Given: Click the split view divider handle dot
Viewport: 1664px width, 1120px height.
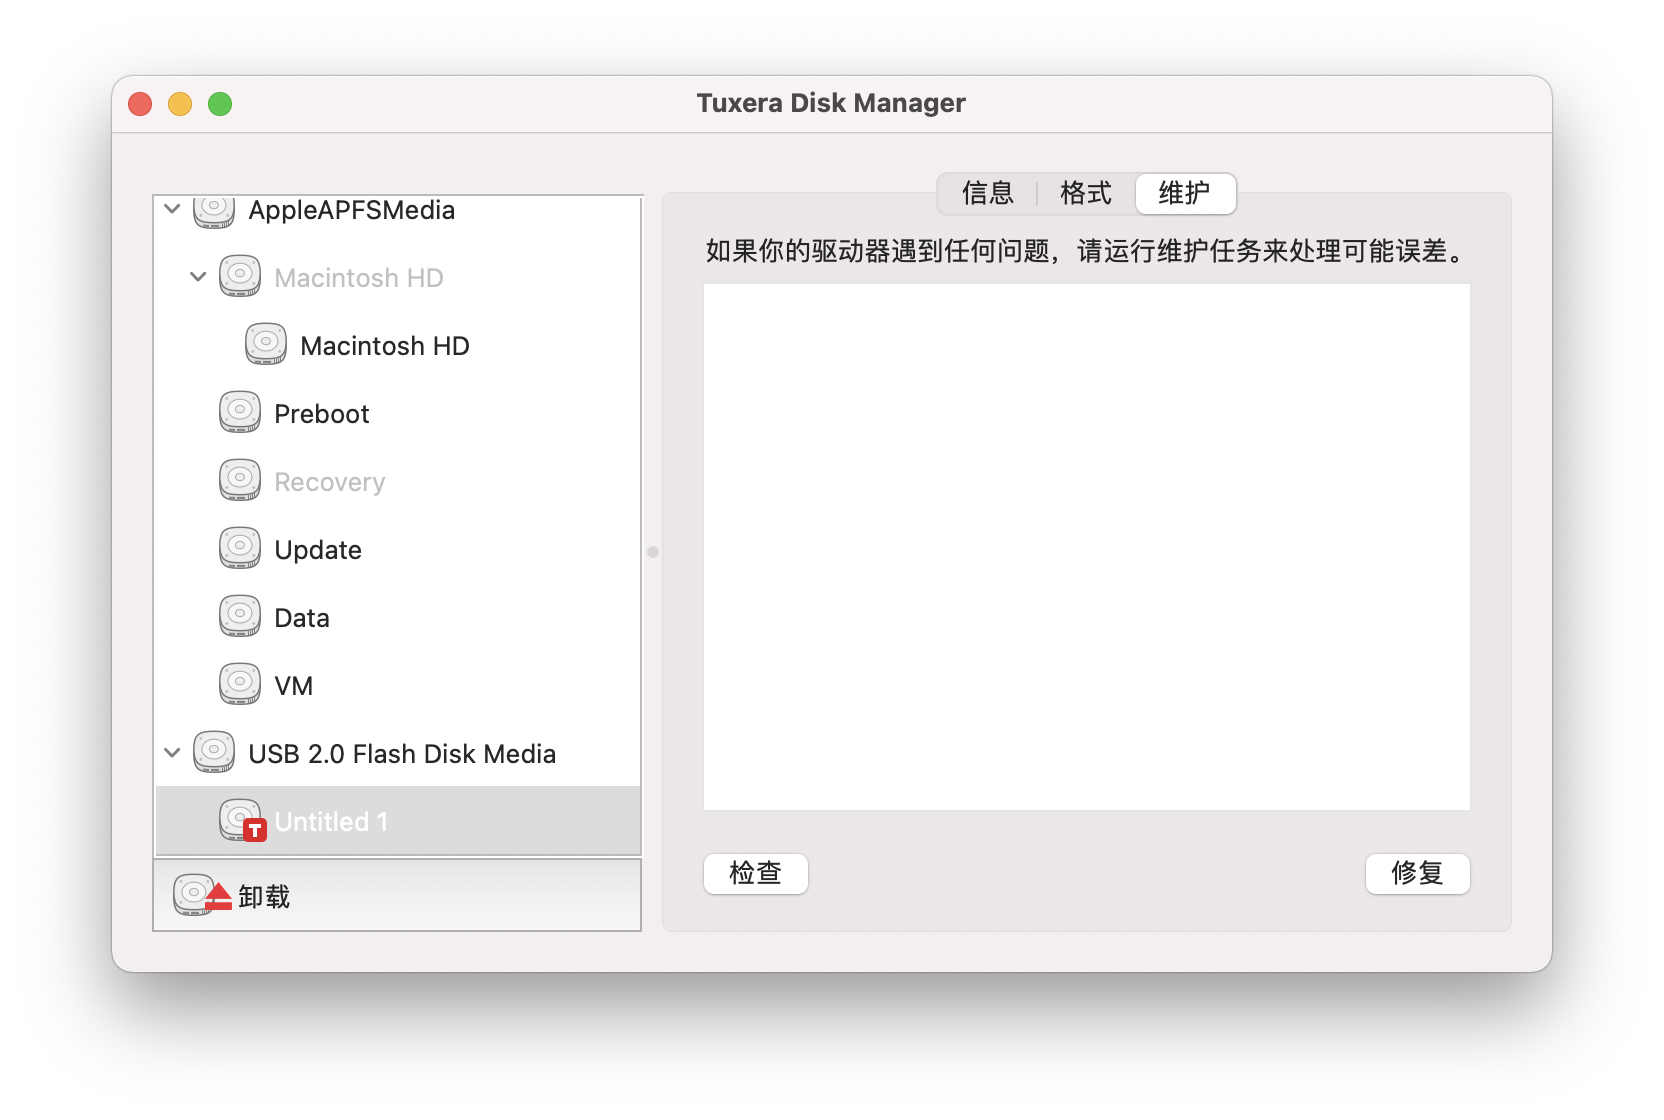Looking at the screenshot, I should click(653, 552).
